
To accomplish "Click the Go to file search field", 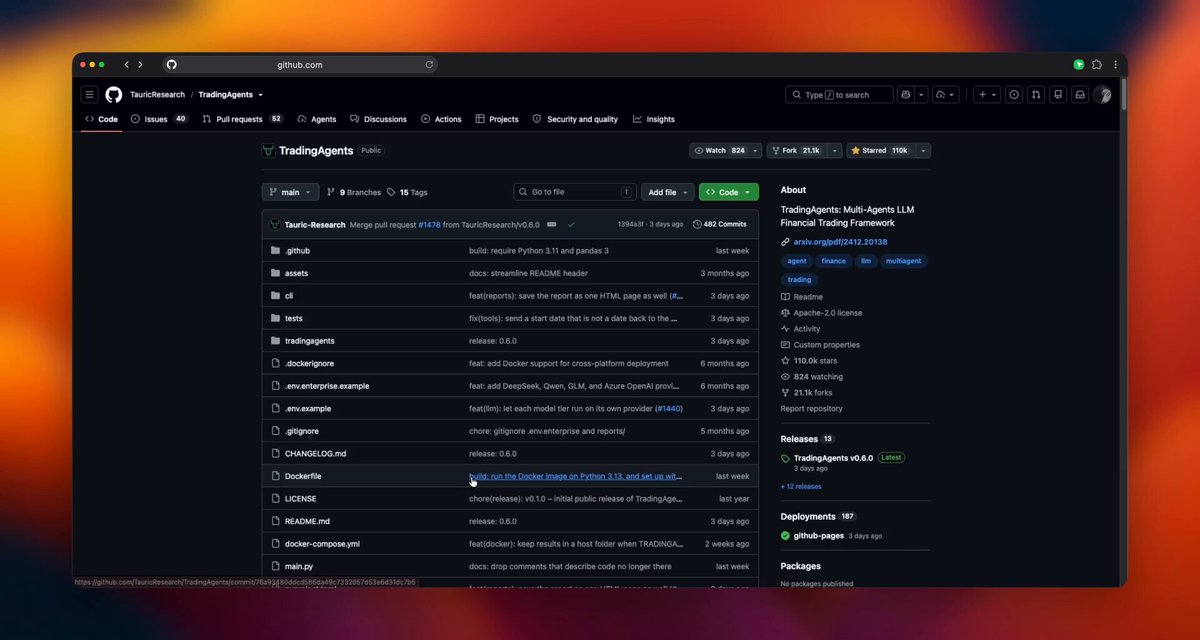I will [x=575, y=192].
